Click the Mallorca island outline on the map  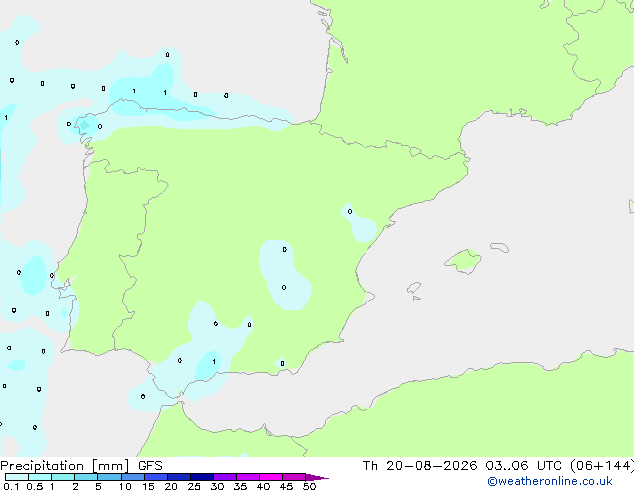[x=463, y=261]
